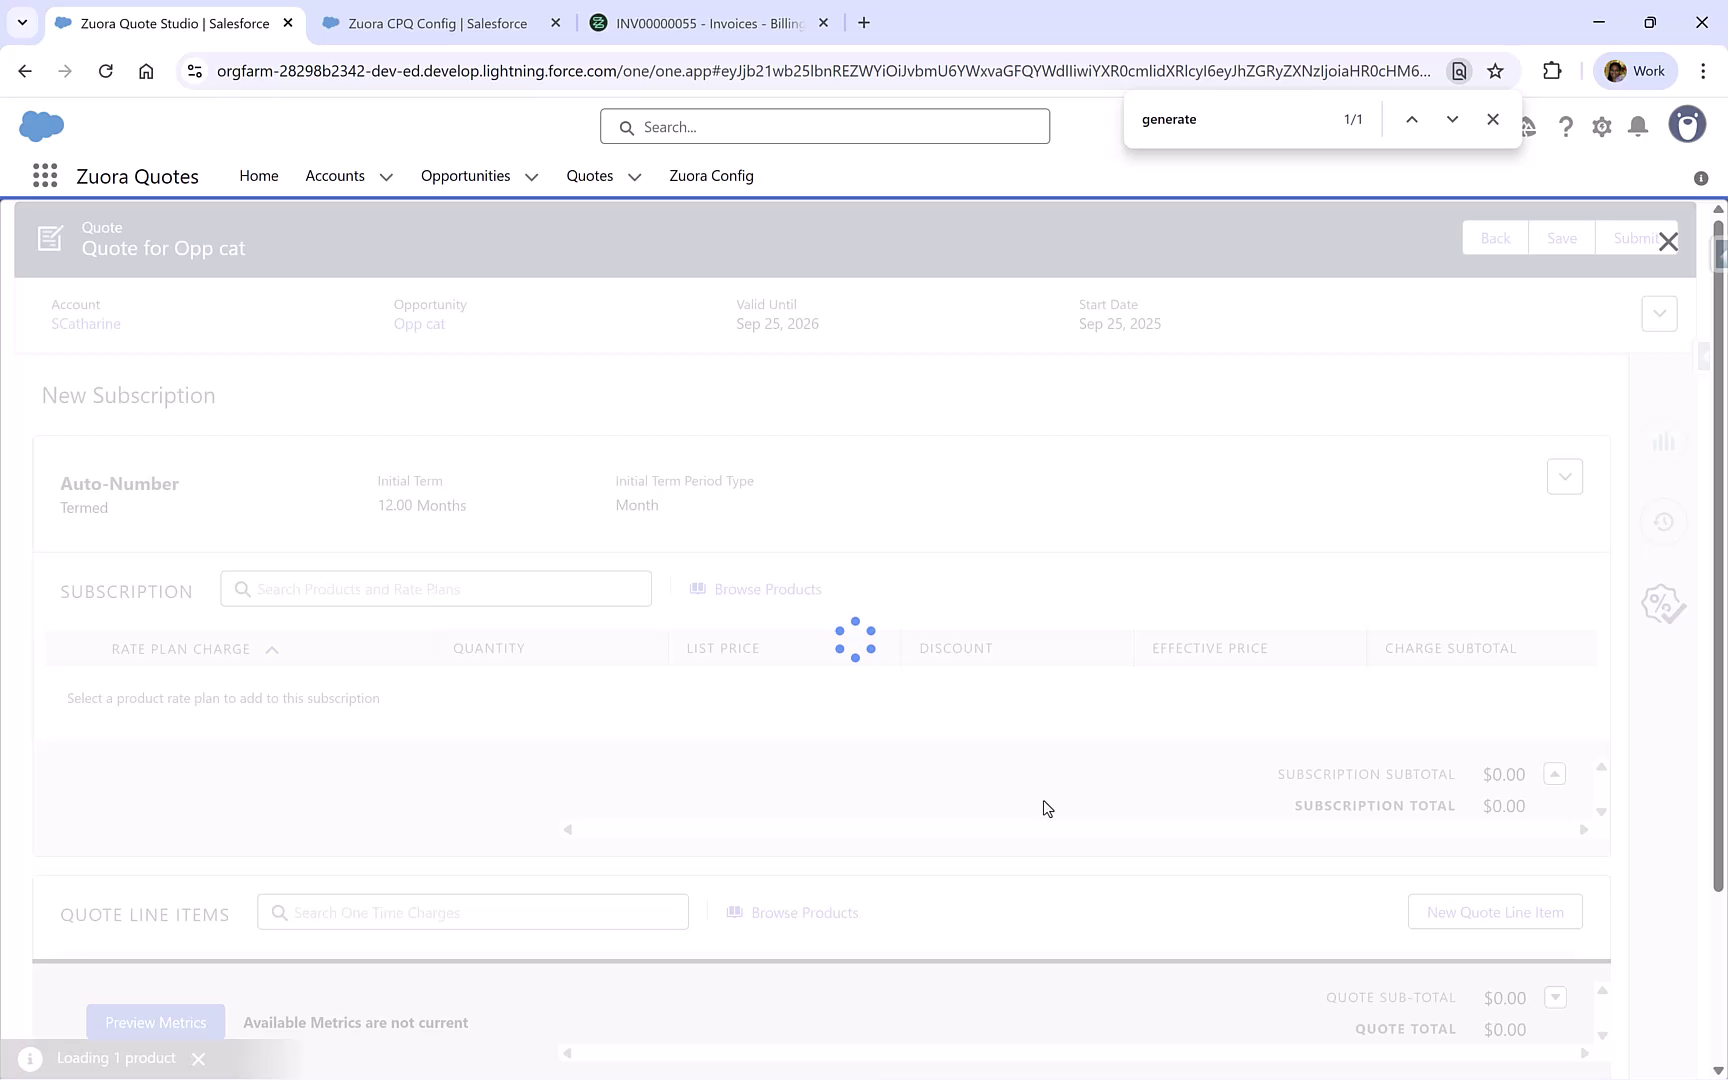The height and width of the screenshot is (1080, 1728).
Task: Expand the Accounts navigation dropdown
Action: click(x=387, y=176)
